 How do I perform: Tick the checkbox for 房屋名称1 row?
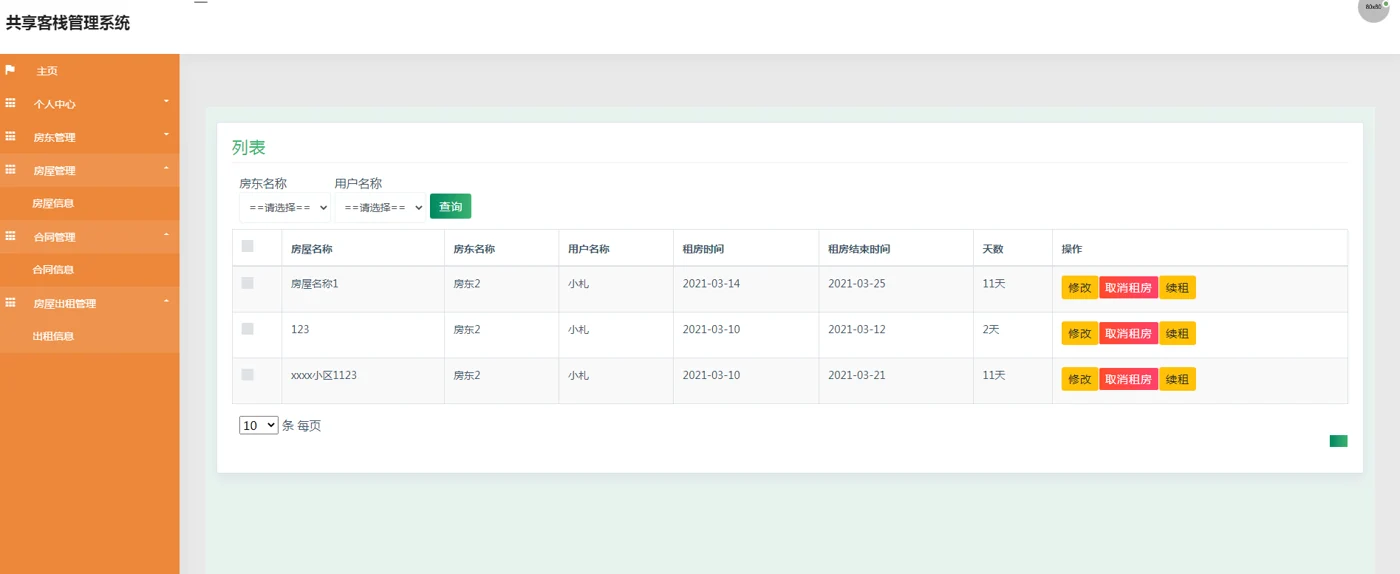coord(248,283)
